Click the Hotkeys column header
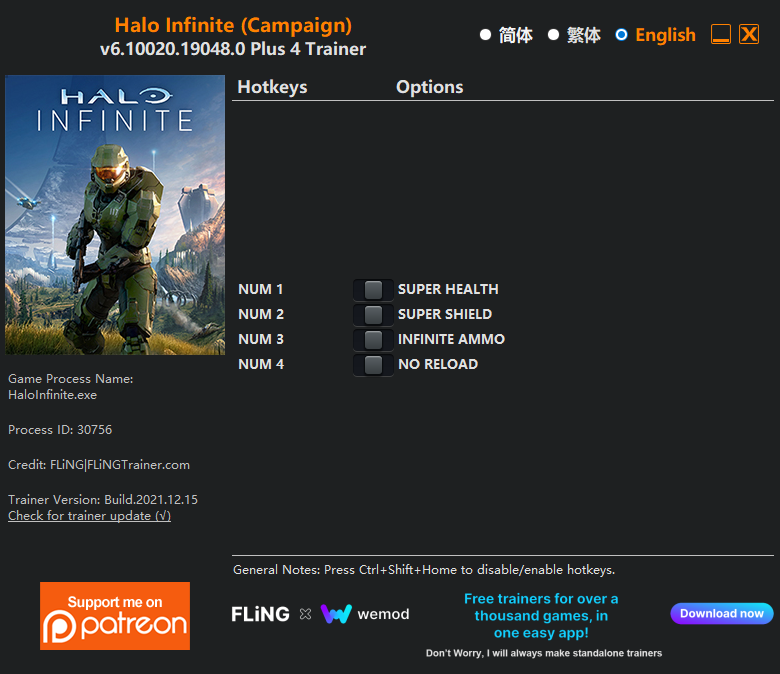Viewport: 780px width, 674px height. (x=273, y=87)
